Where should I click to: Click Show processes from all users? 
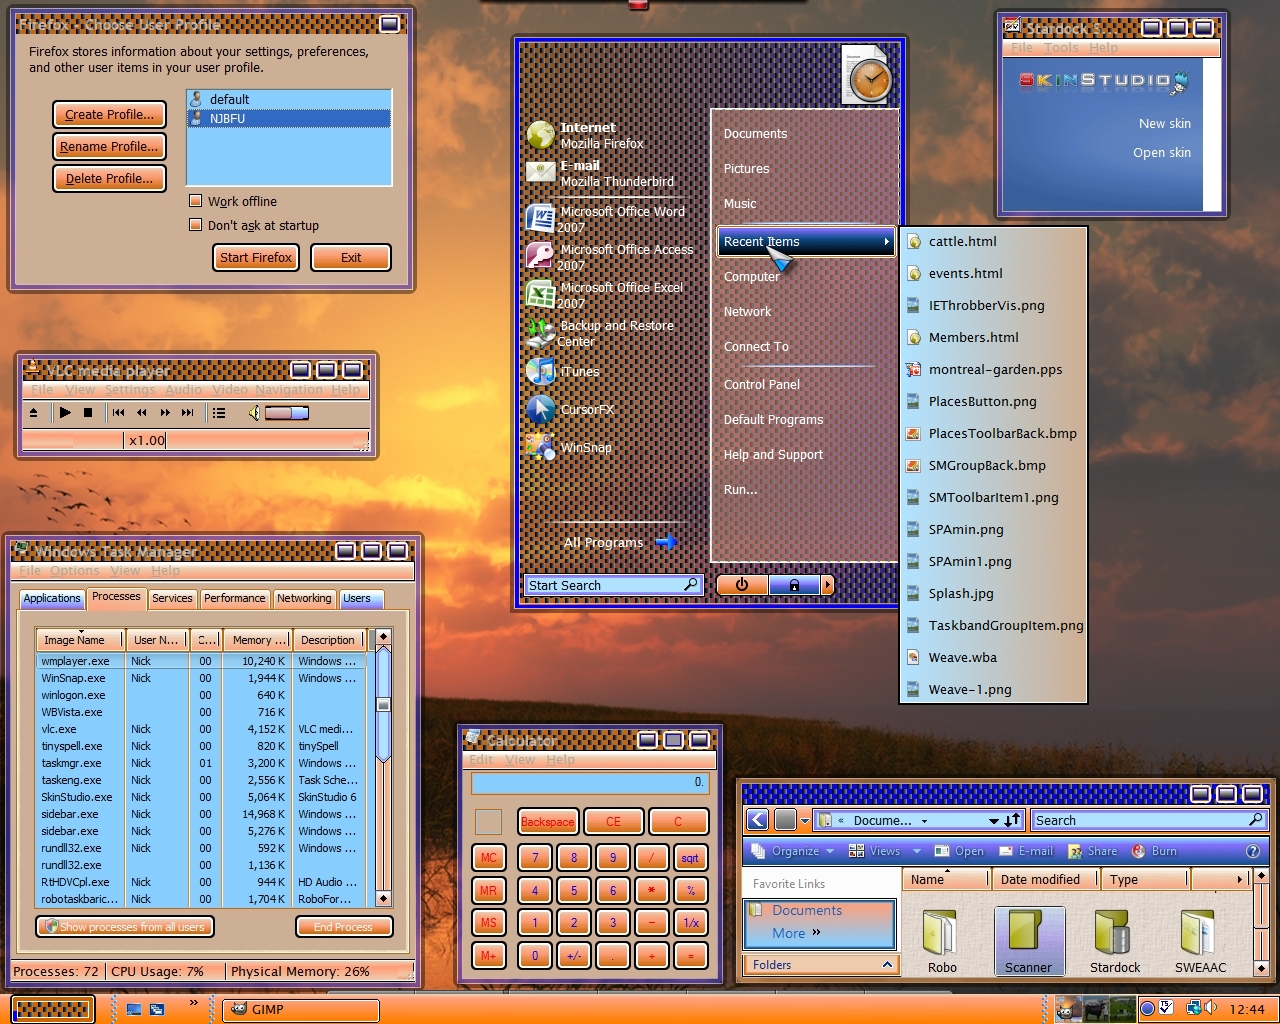pos(125,927)
